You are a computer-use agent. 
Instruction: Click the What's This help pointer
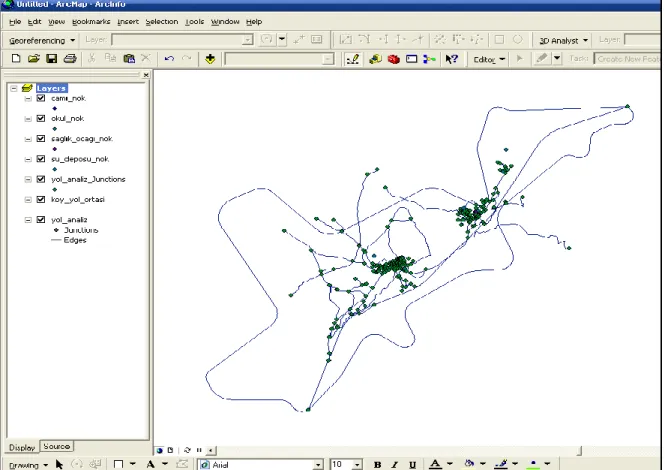coord(452,59)
